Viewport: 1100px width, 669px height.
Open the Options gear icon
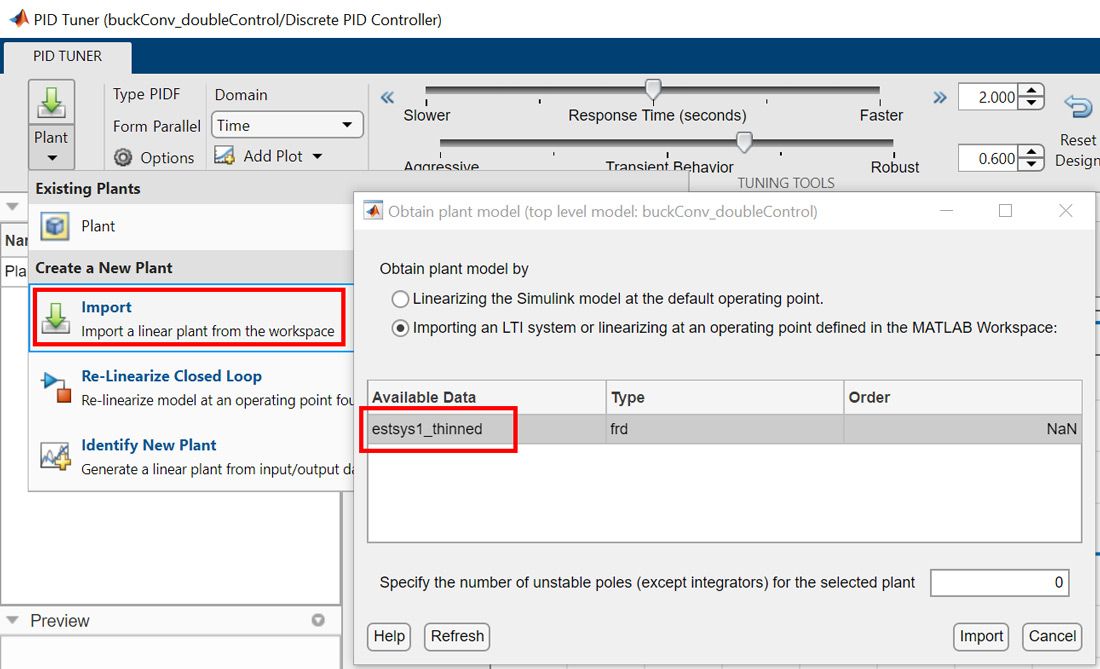tap(124, 158)
